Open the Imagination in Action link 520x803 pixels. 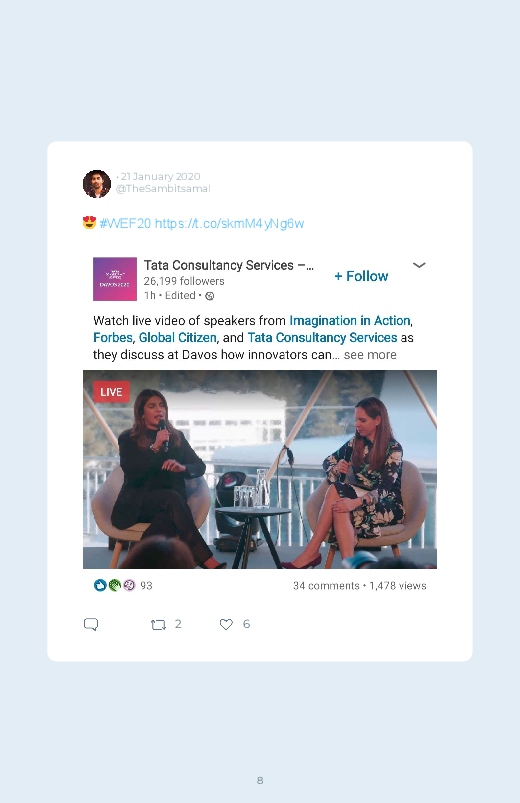(350, 321)
